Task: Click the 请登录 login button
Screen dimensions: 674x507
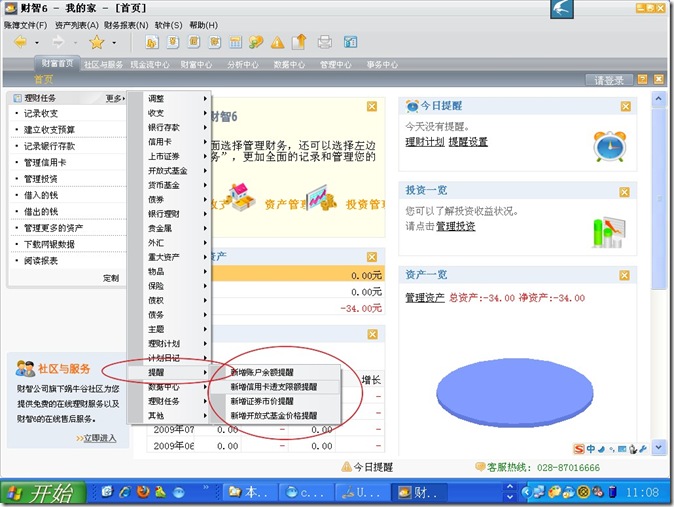Action: point(609,80)
